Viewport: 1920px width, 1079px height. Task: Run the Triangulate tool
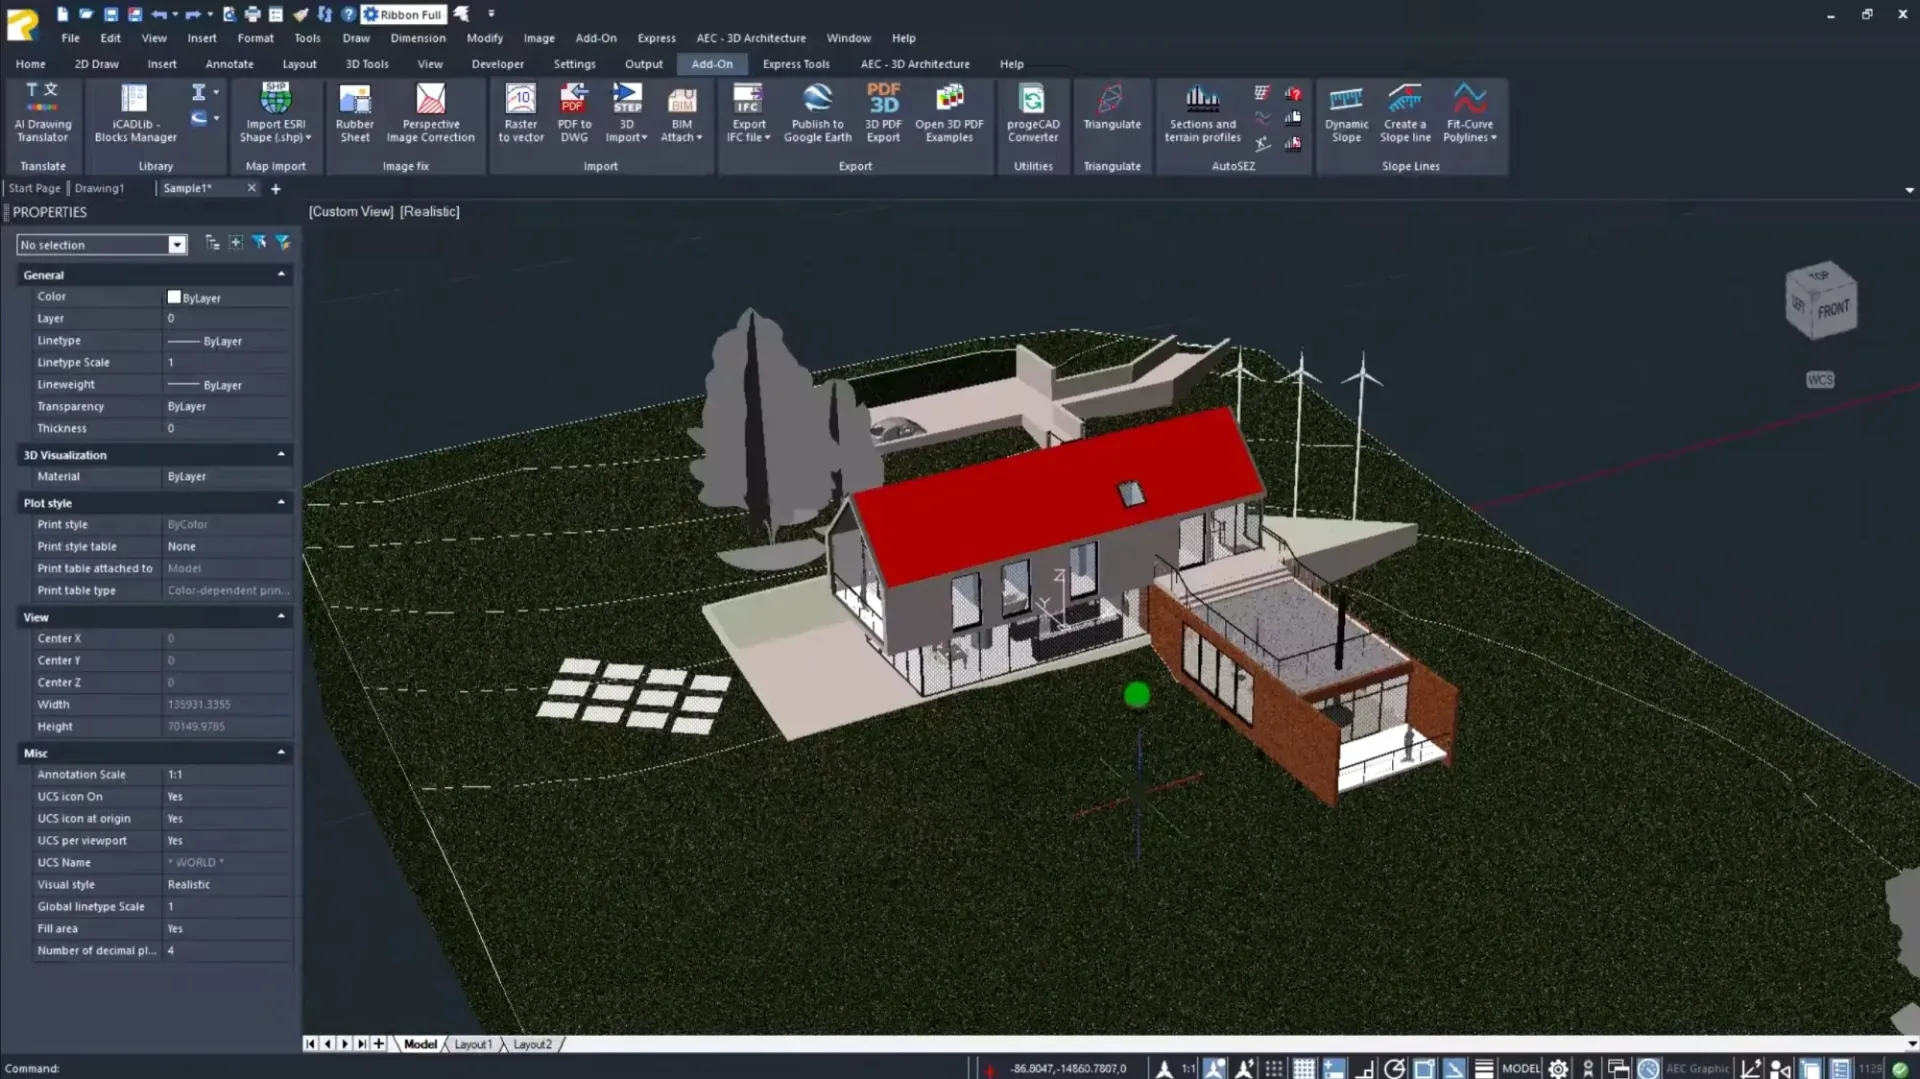(1111, 112)
